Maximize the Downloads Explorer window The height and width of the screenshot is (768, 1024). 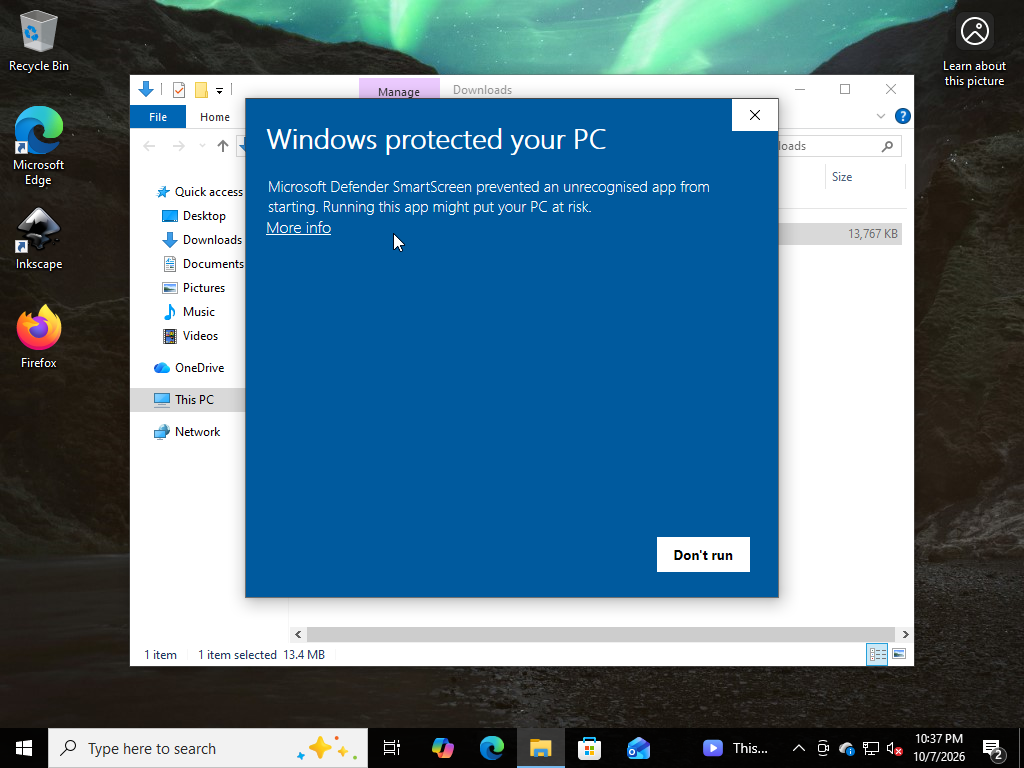tap(845, 89)
